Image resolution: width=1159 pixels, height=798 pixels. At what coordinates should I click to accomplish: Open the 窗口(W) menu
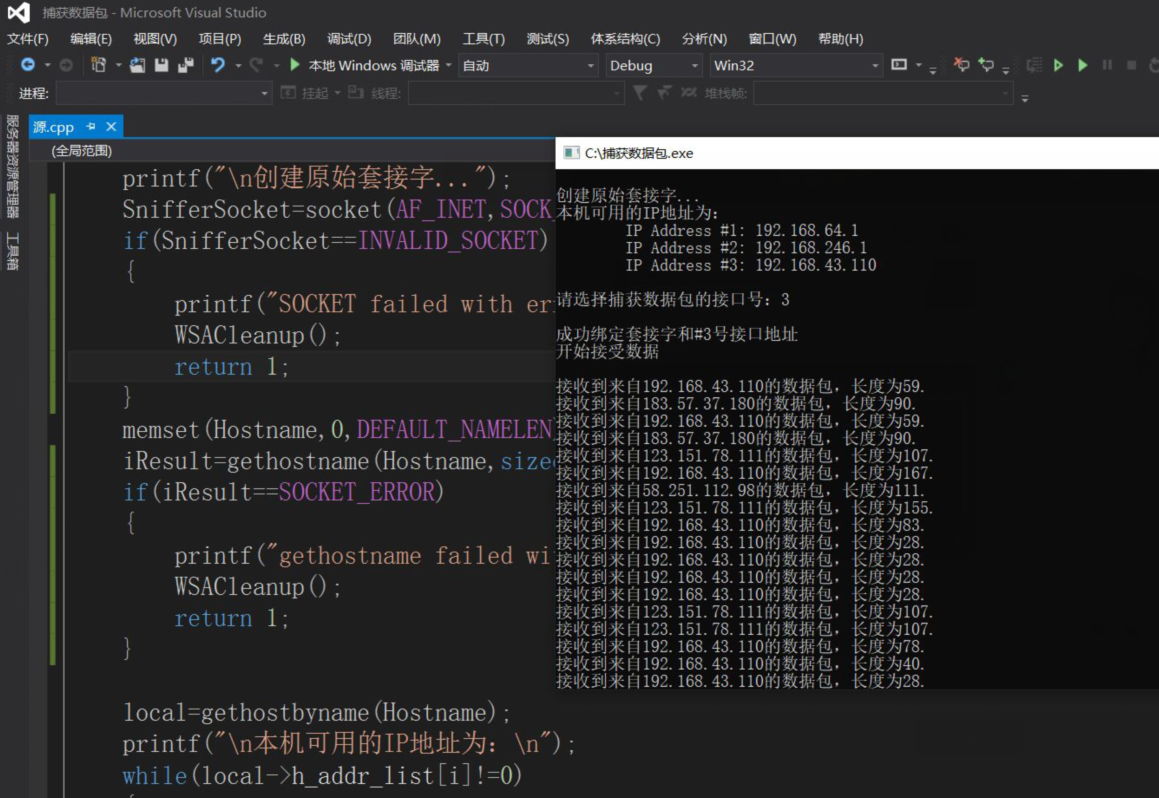point(772,38)
